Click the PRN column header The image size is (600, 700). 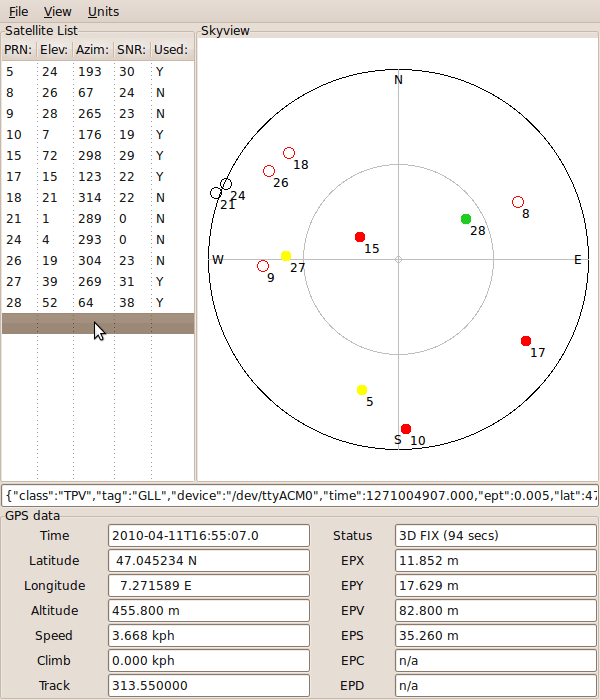[18, 49]
